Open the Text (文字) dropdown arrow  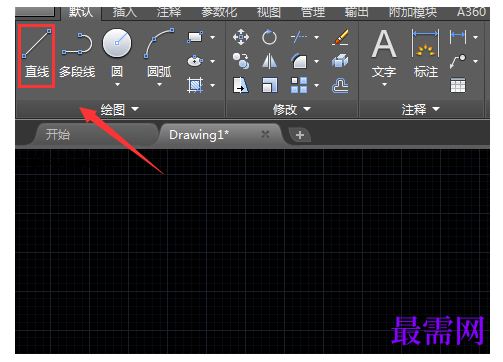coord(384,85)
